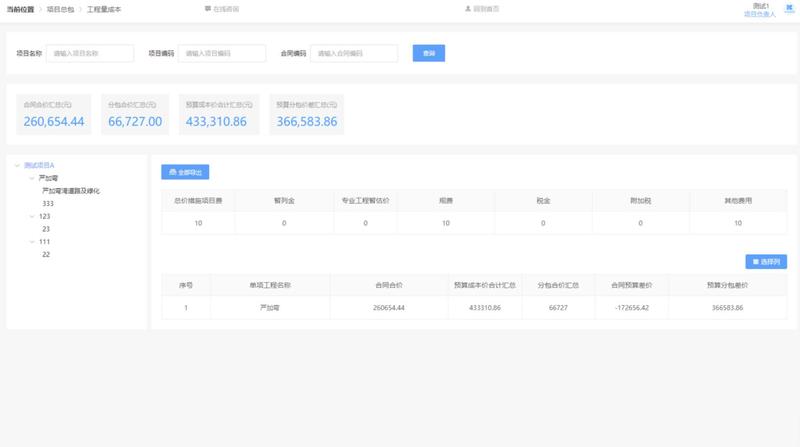
Task: Click the 专业工程暂估价 column header
Action: (x=365, y=201)
